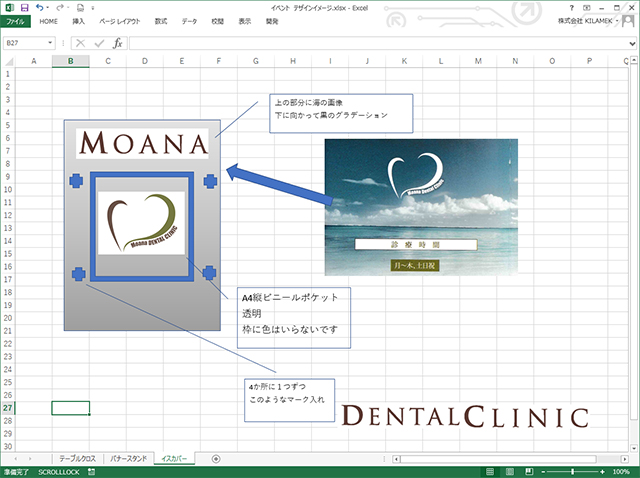This screenshot has width=640, height=478.
Task: Switch to Page Break Preview icon
Action: [529, 472]
